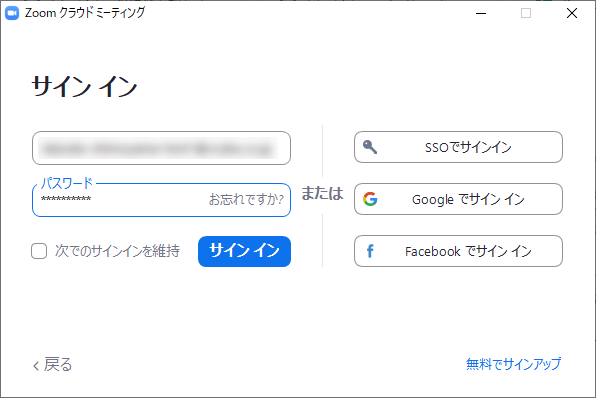596x398 pixels.
Task: Sign in with Facebook button
Action: (458, 251)
